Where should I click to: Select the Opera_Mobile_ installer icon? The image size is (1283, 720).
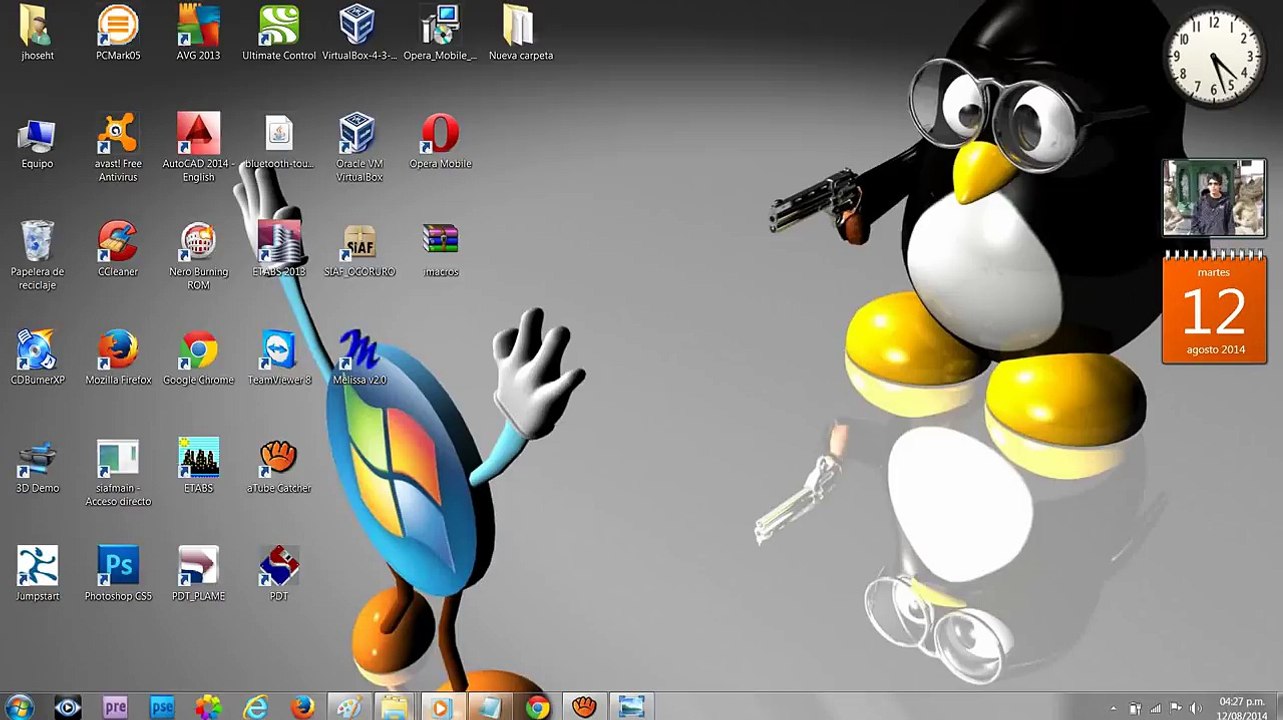[x=440, y=32]
